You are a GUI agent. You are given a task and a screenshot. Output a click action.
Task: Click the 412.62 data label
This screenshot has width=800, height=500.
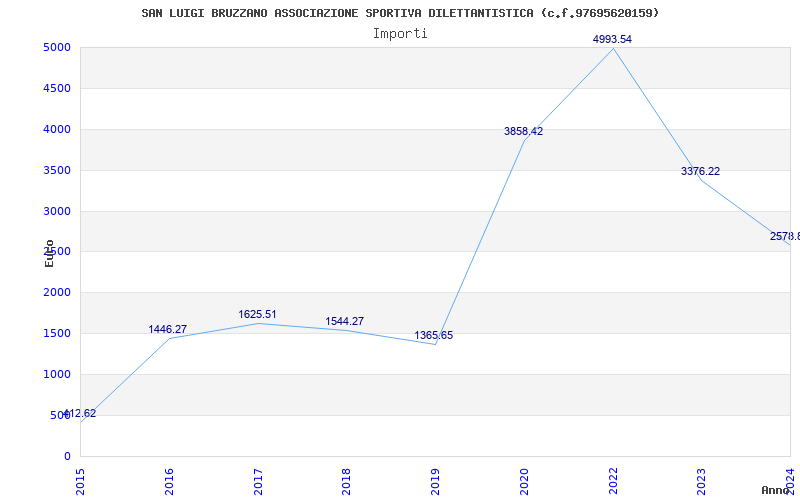point(80,413)
